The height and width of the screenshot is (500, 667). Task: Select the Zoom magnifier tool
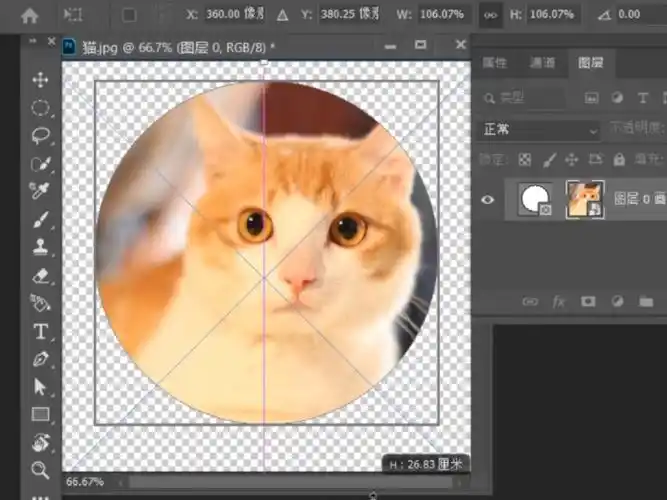click(41, 469)
